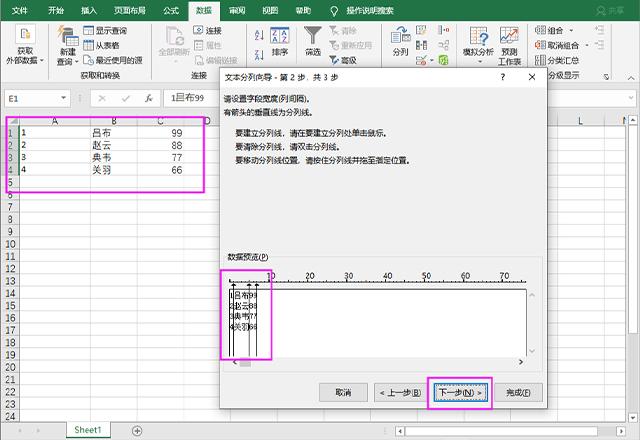640x440 pixels.
Task: Switch to the 审阅 tab
Action: [x=237, y=11]
